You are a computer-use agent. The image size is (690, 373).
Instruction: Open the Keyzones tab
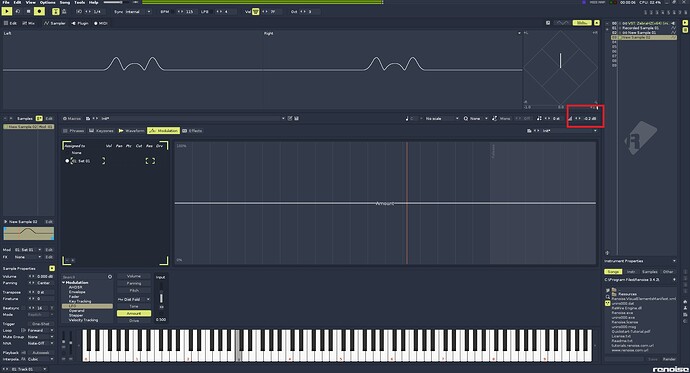tap(102, 131)
